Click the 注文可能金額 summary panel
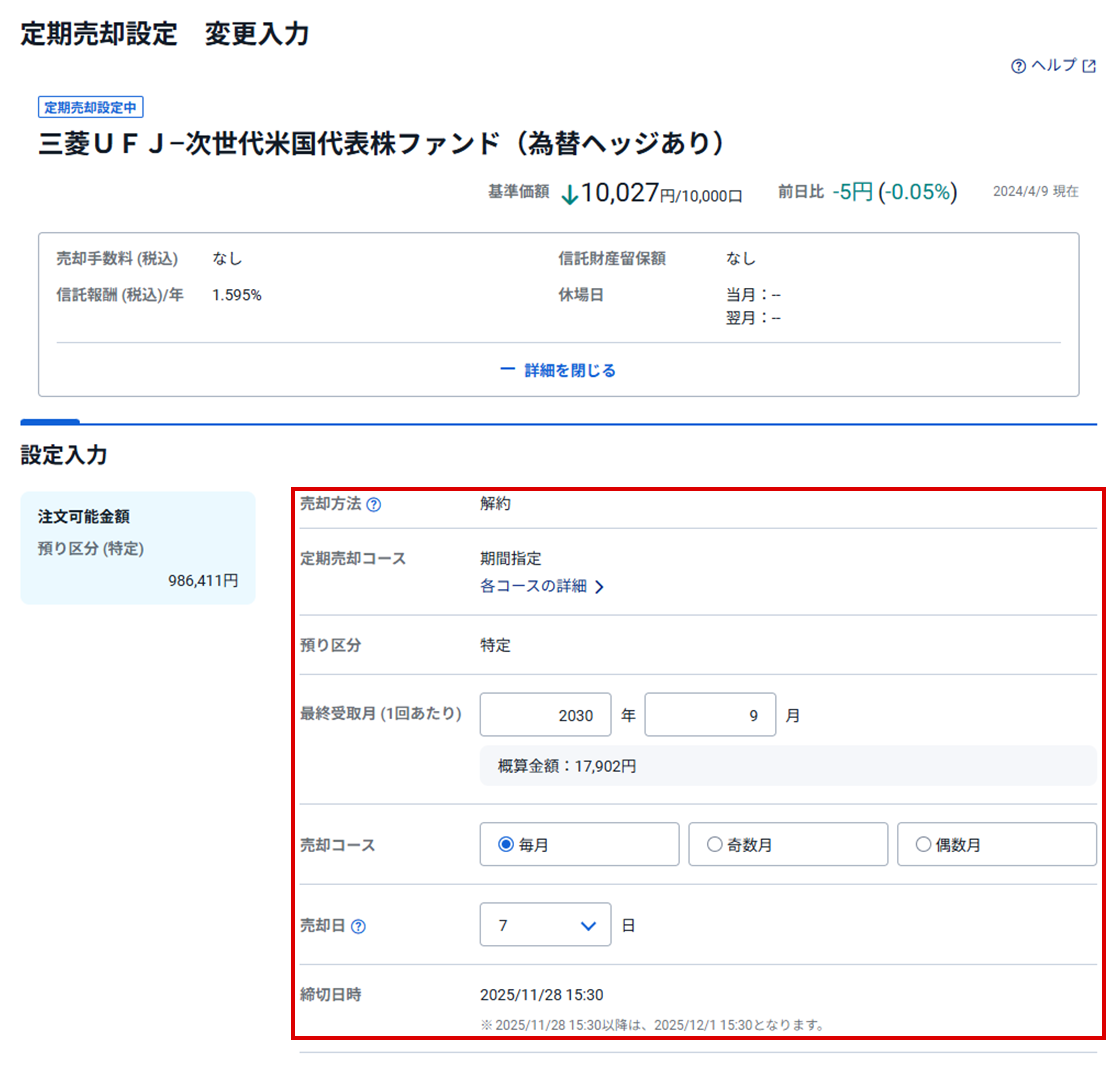Viewport: 1120px width, 1073px height. (x=138, y=548)
